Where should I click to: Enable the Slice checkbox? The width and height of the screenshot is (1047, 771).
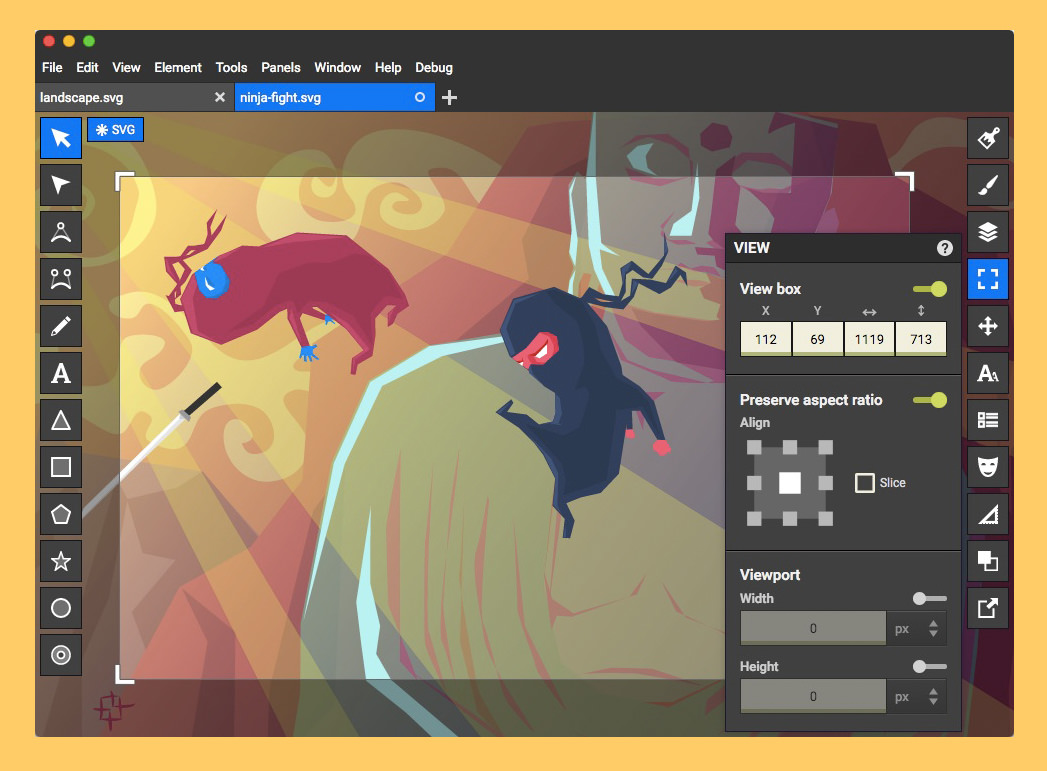click(864, 482)
